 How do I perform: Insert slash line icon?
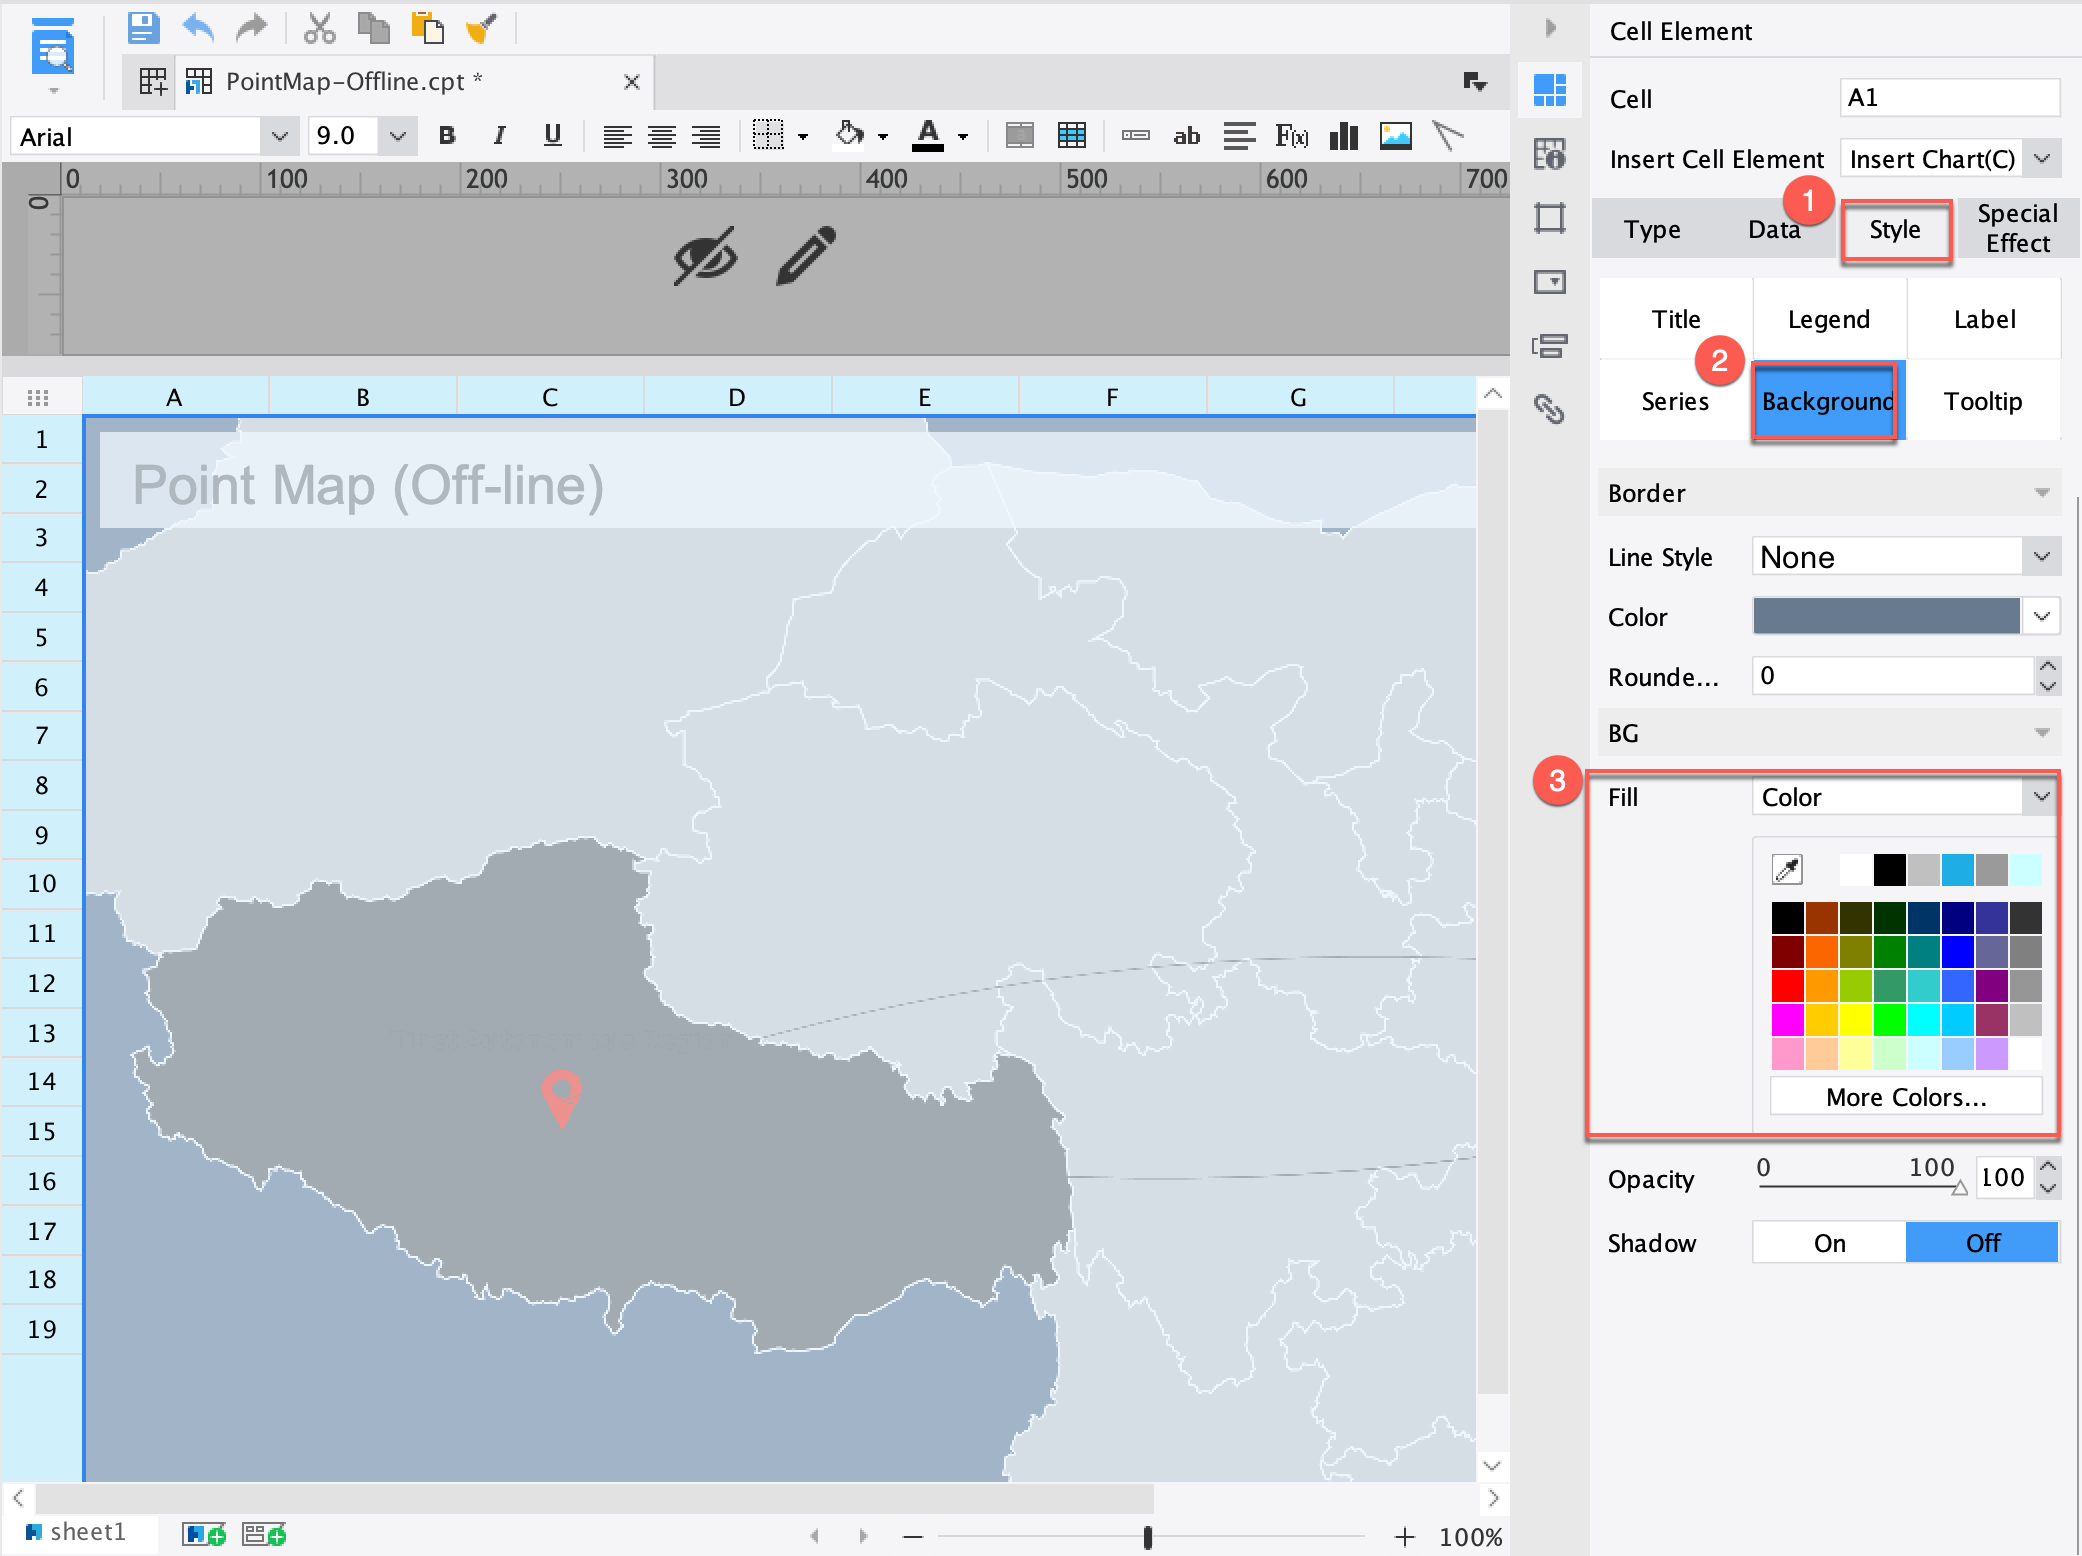tap(1448, 135)
